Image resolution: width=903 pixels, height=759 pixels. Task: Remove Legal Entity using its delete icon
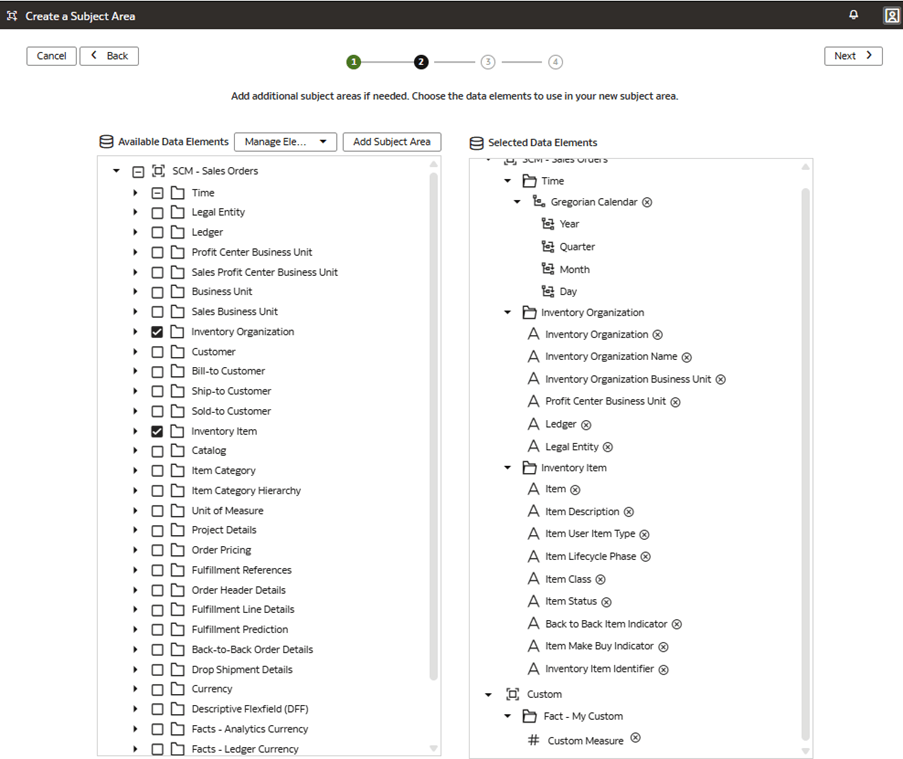(608, 446)
